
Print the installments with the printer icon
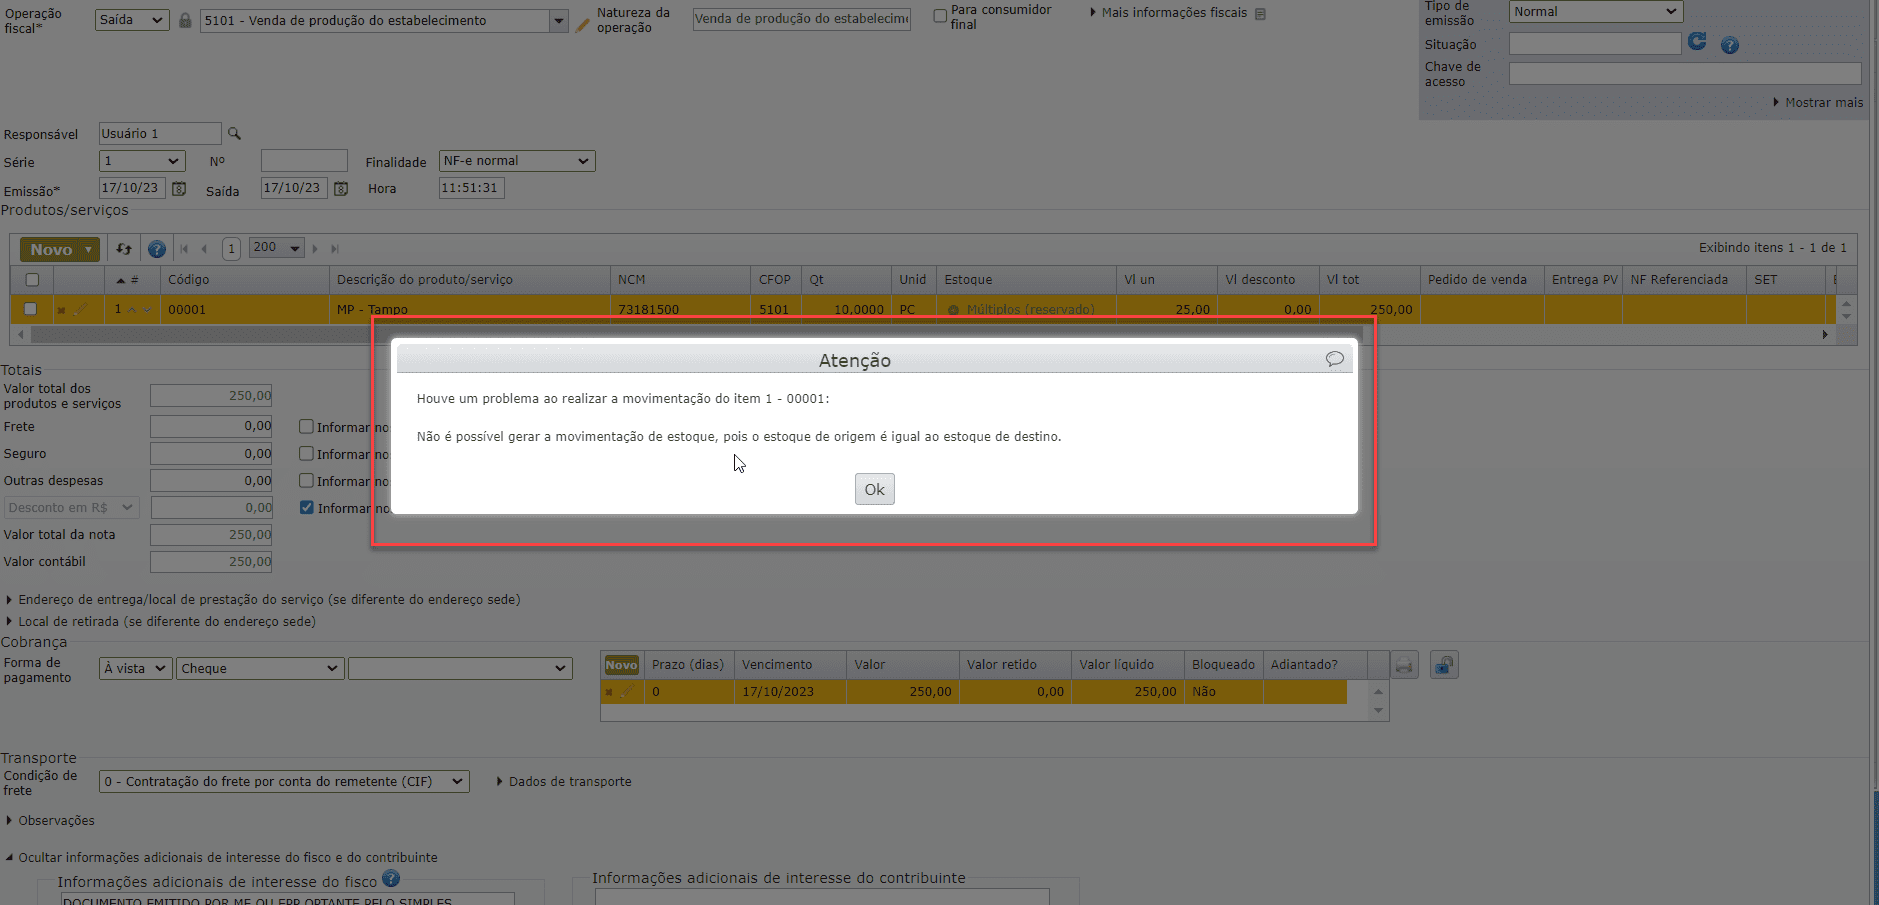click(1404, 665)
